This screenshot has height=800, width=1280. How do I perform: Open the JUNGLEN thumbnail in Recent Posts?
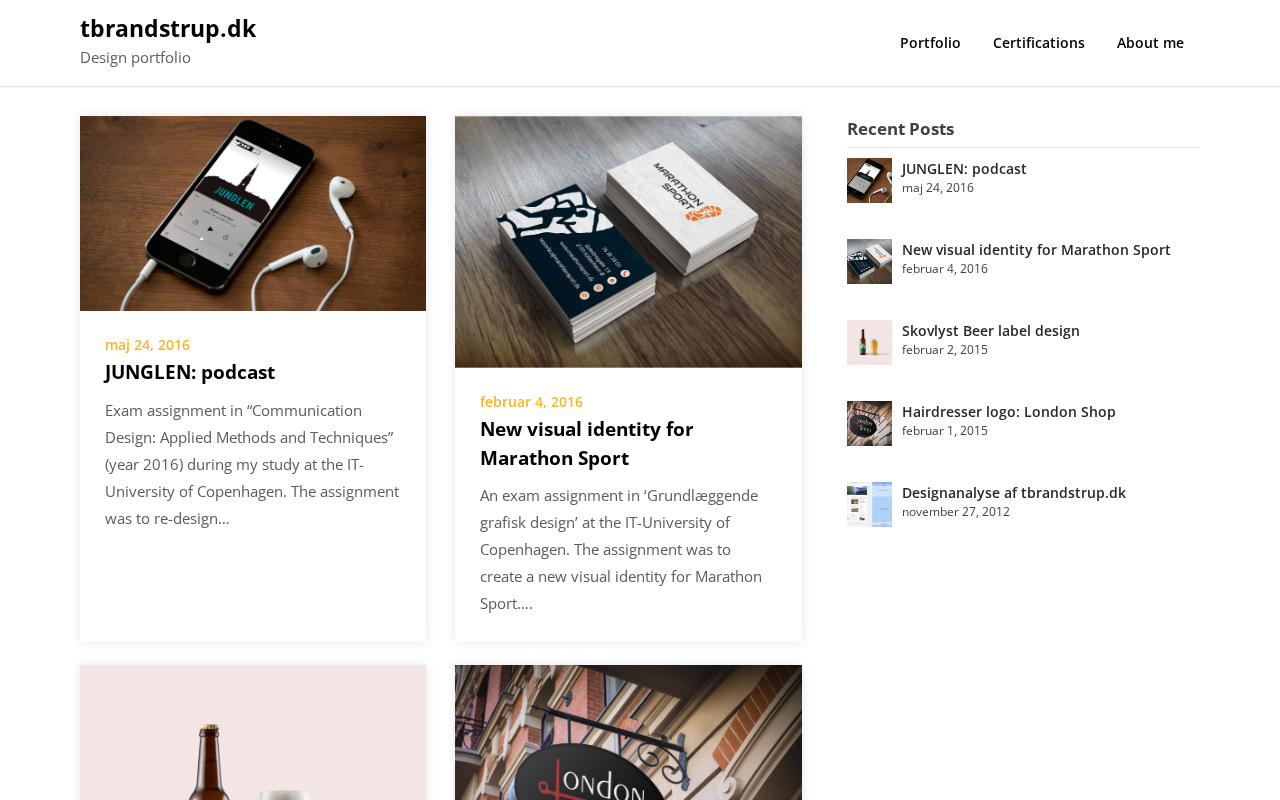click(x=869, y=180)
